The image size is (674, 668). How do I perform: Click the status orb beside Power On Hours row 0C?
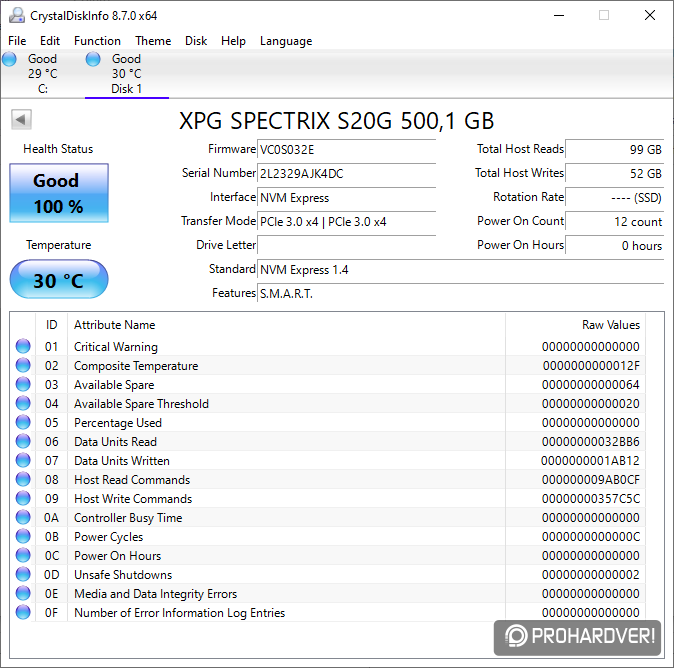point(23,555)
